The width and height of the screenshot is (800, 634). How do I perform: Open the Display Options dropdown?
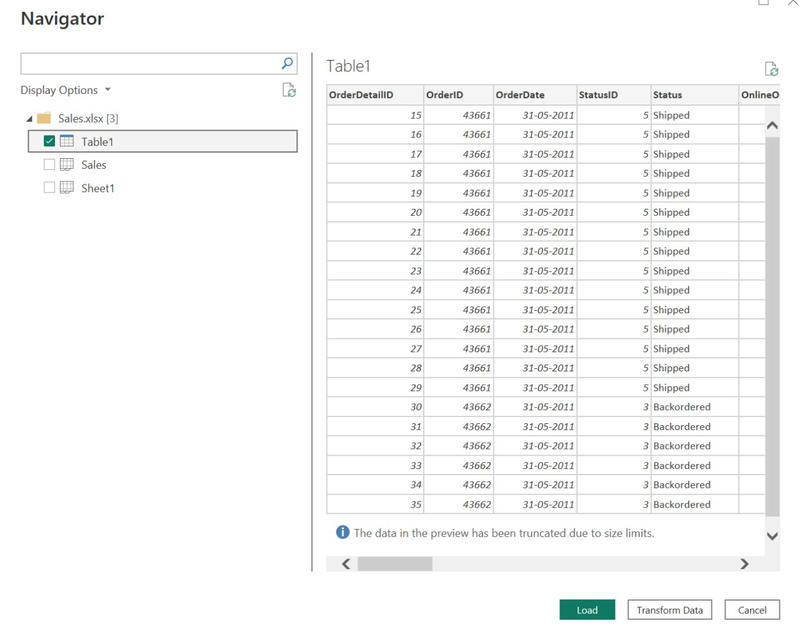[65, 90]
